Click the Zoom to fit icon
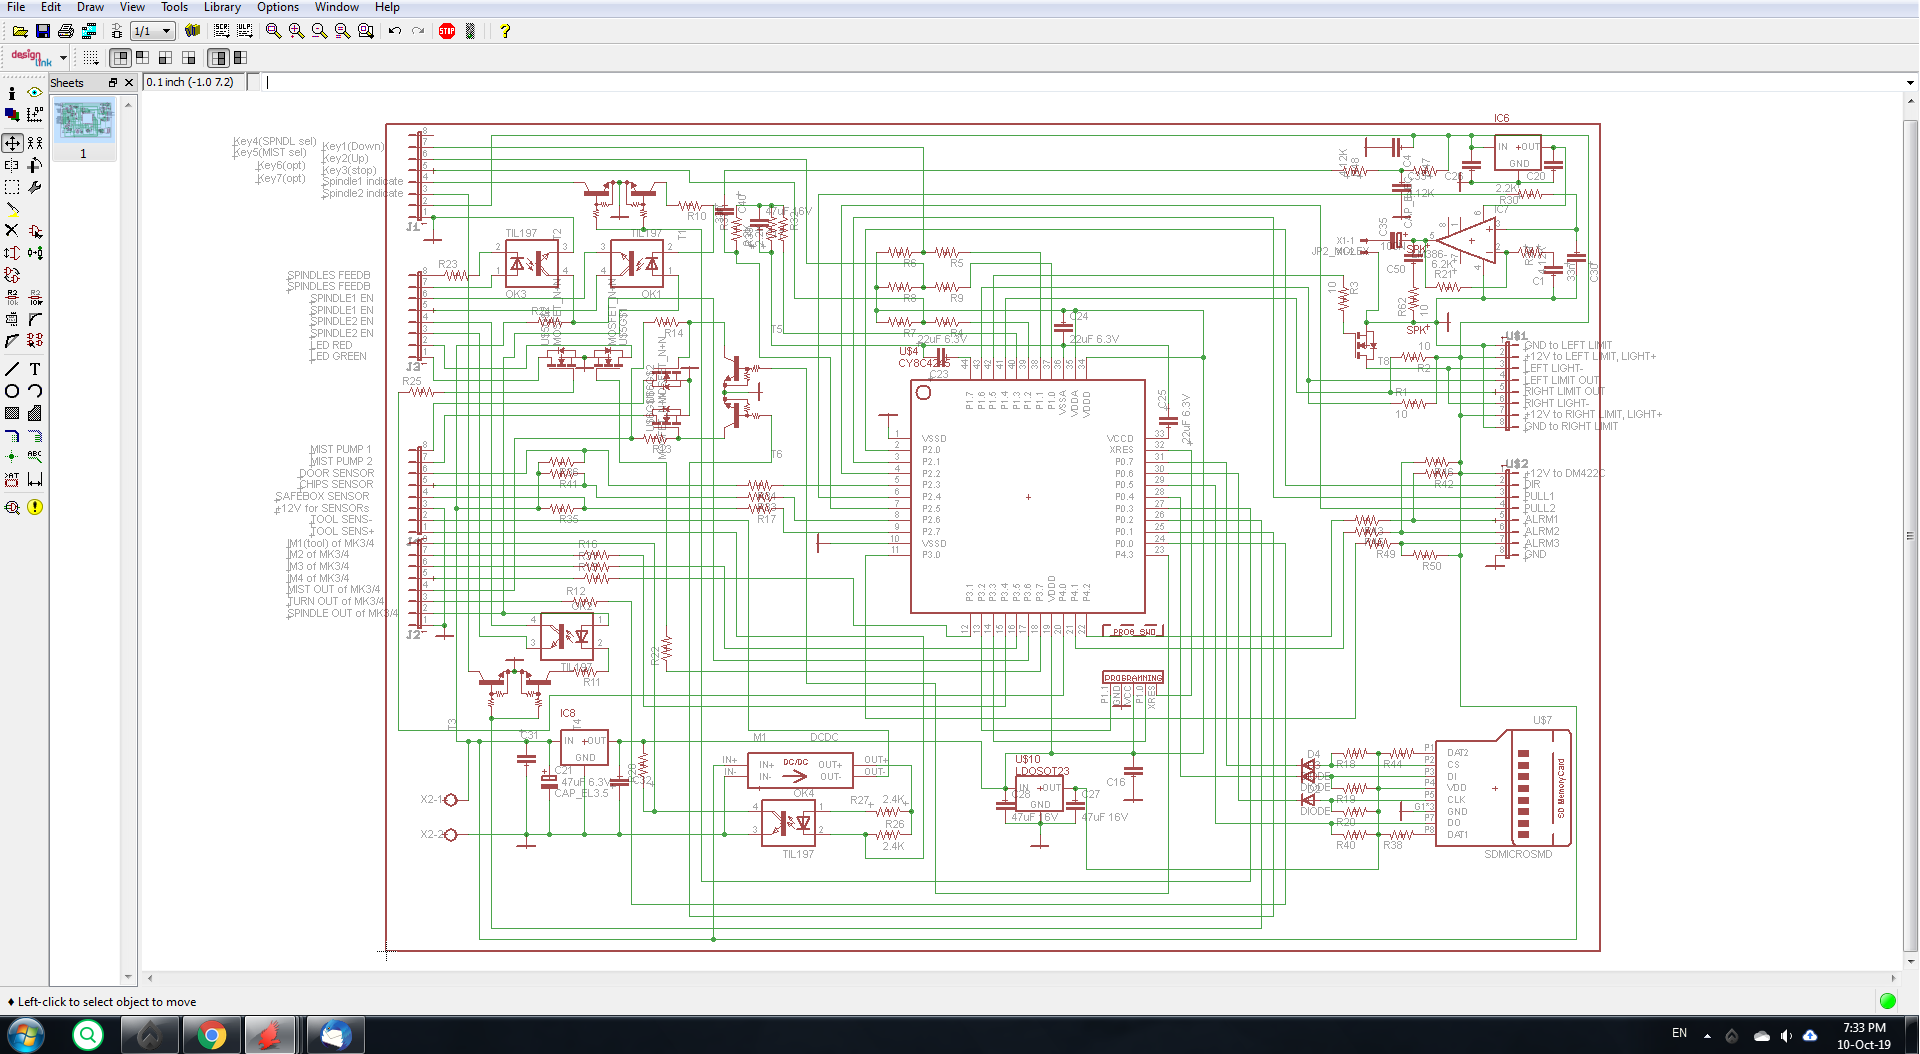1920x1054 pixels. point(273,31)
